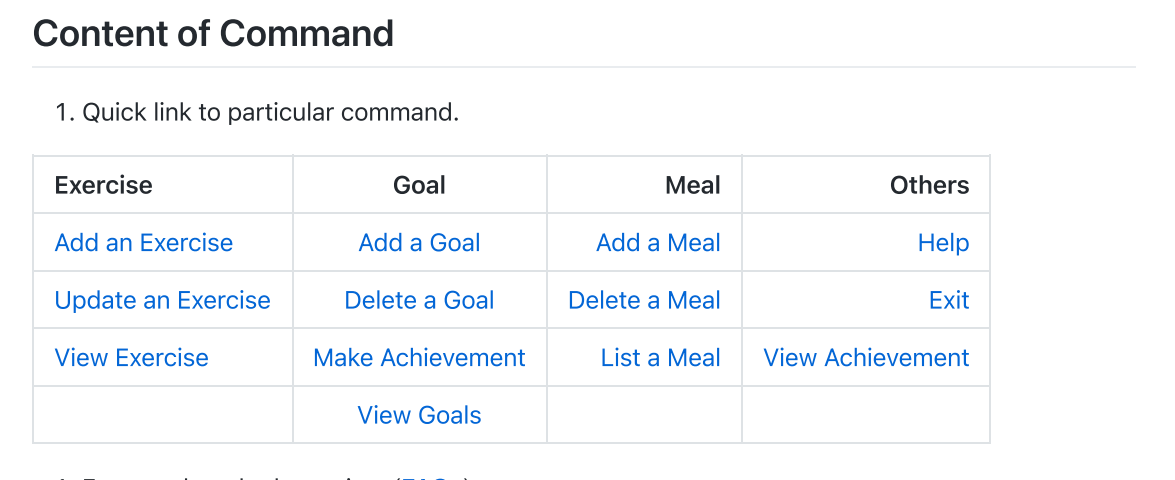The image size is (1175, 480).
Task: Select the Make Achievement link
Action: click(x=420, y=358)
